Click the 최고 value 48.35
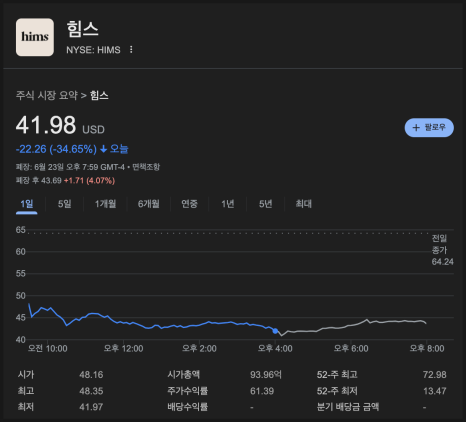 (91, 391)
